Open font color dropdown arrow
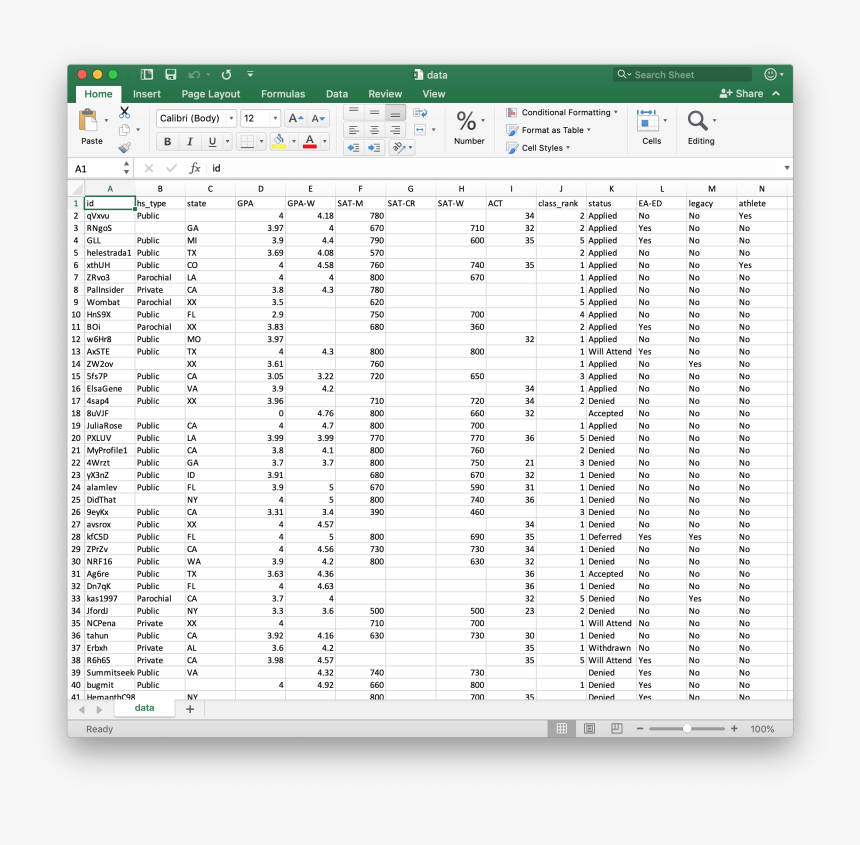This screenshot has height=845, width=860. point(325,141)
